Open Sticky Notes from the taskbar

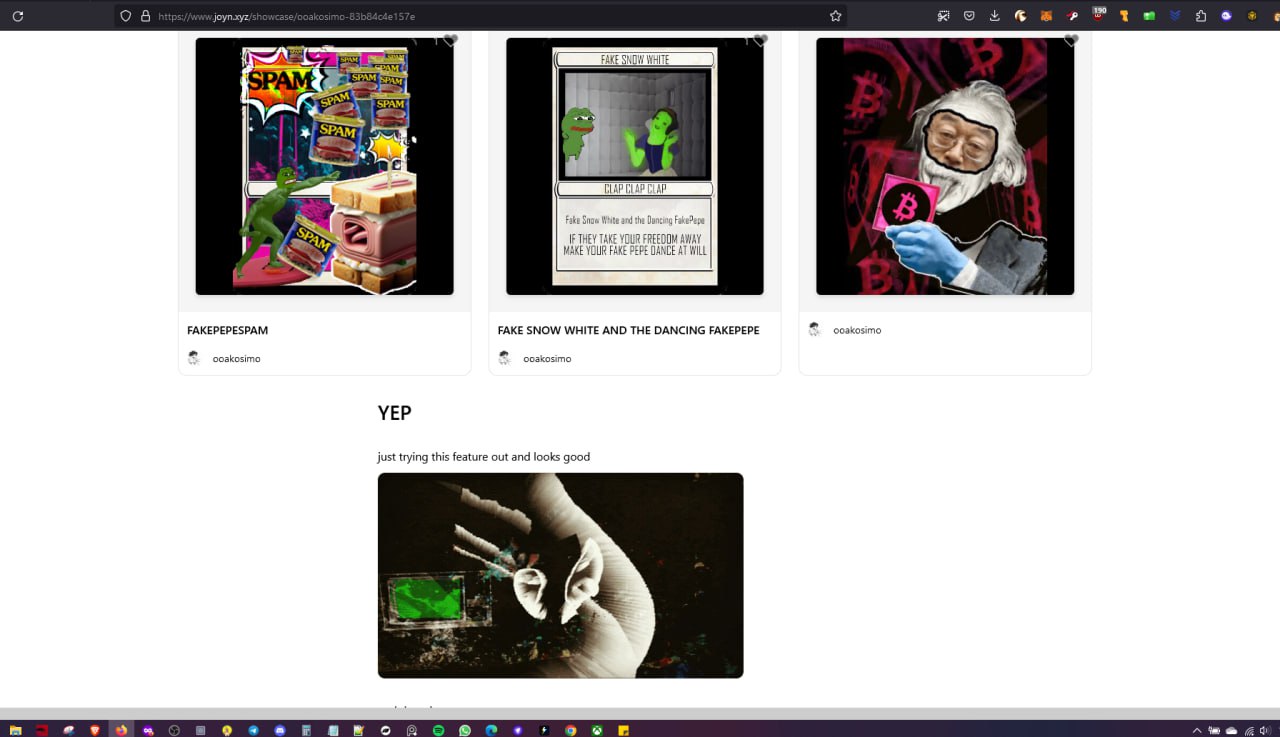tap(623, 730)
